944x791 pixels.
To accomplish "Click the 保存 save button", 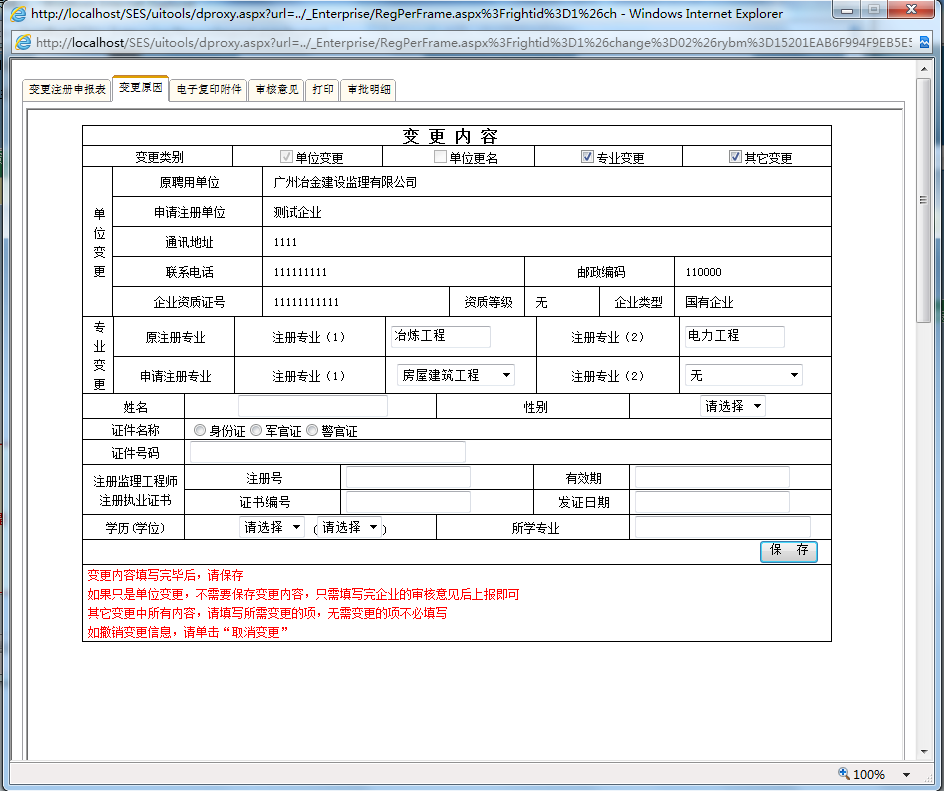I will coord(788,551).
